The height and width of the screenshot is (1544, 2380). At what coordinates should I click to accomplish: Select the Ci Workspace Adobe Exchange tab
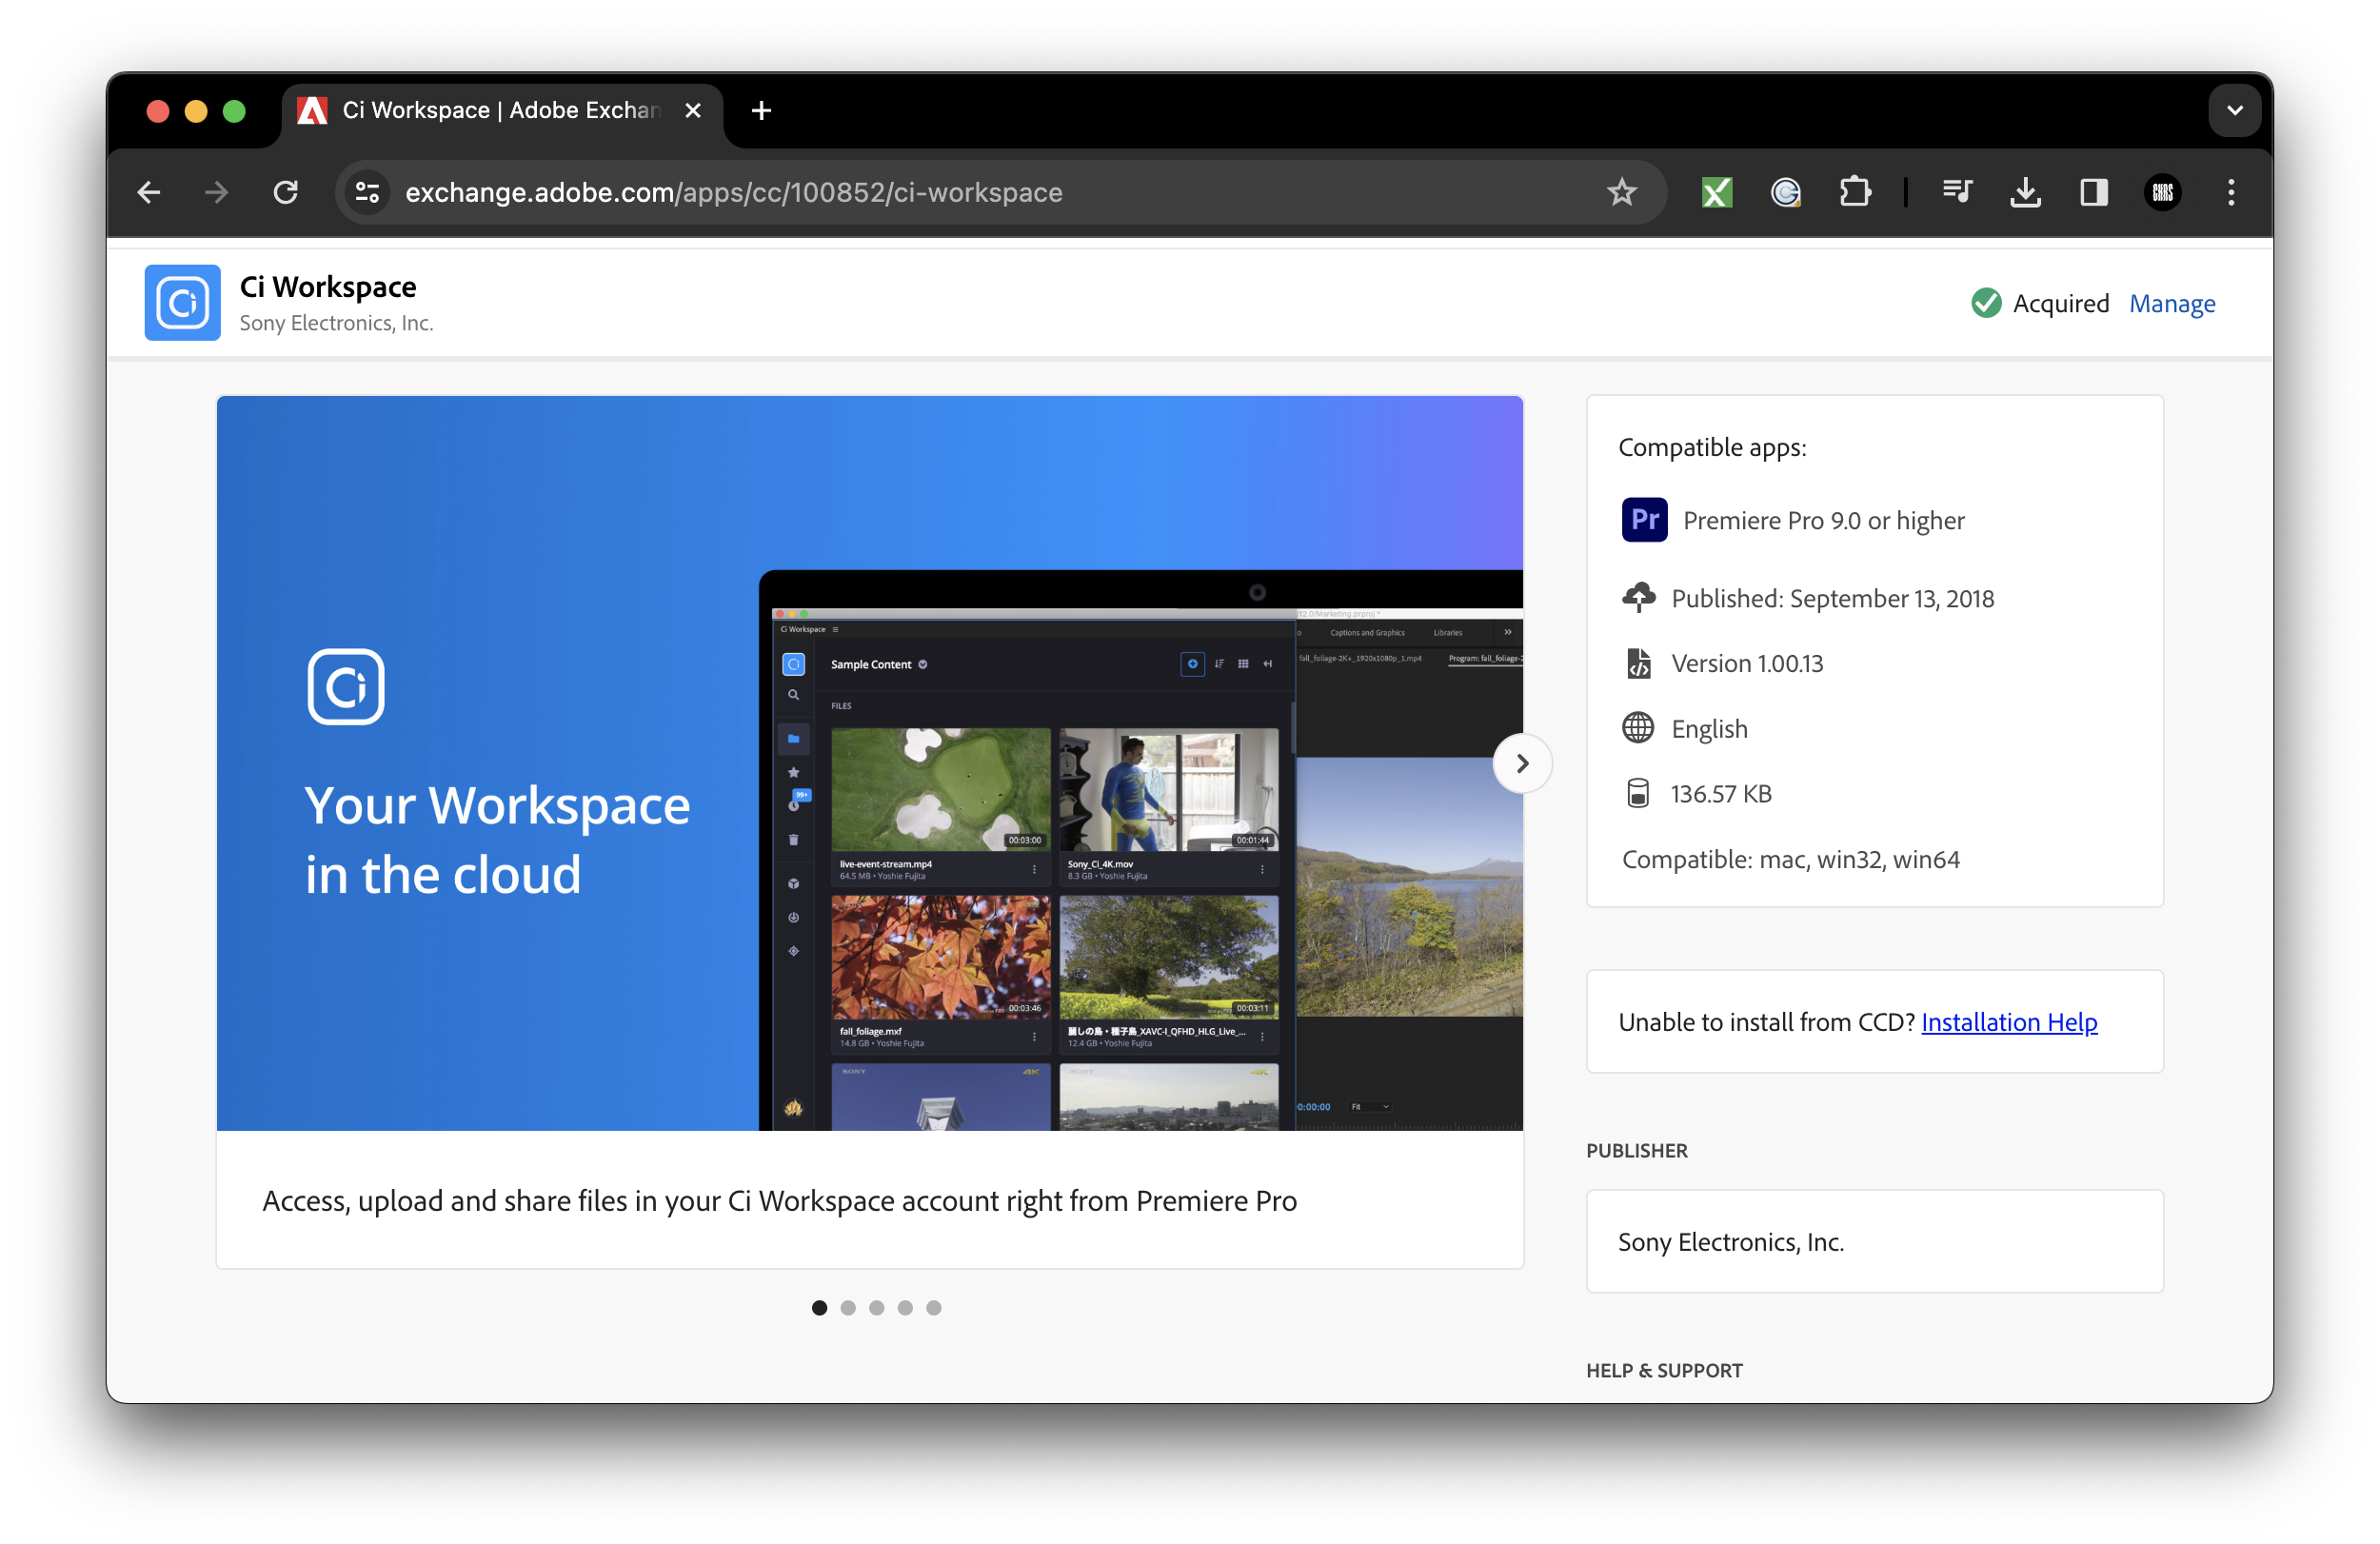coord(500,110)
